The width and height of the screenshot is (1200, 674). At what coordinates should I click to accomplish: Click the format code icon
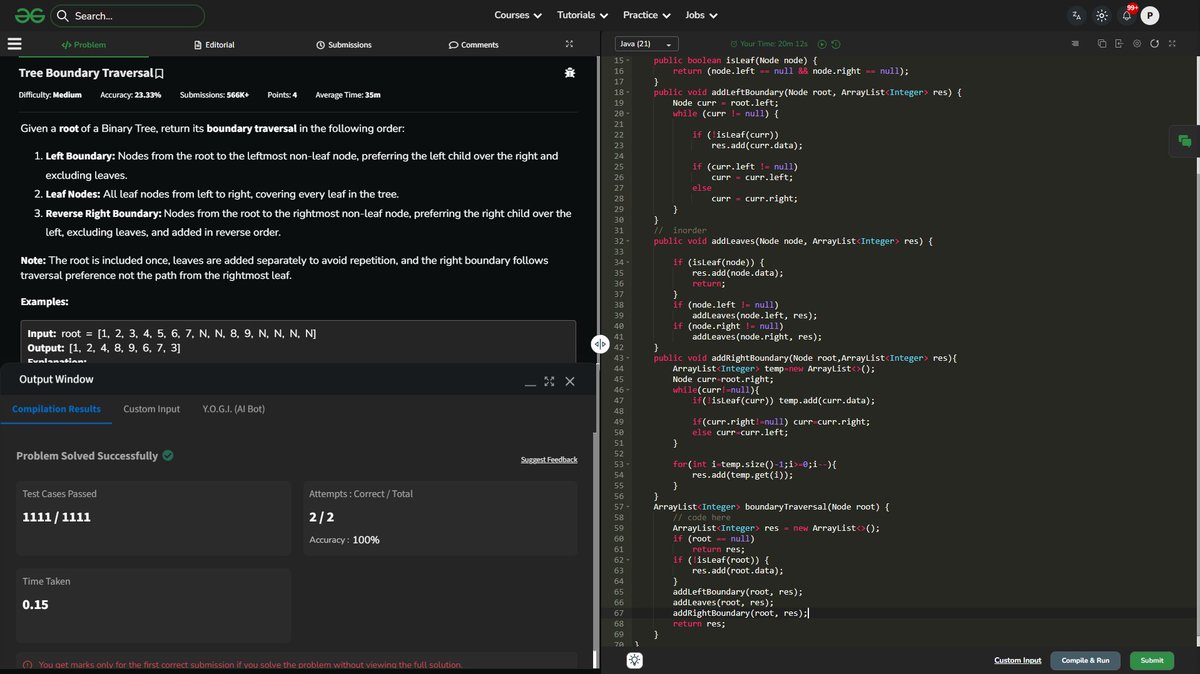(1075, 44)
